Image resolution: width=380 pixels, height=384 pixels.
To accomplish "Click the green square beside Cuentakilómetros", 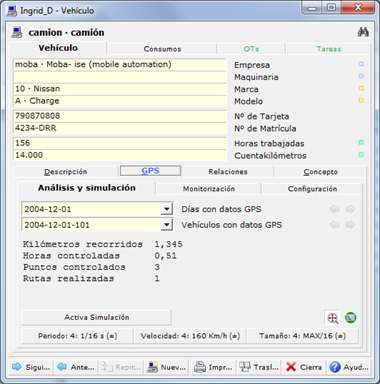I will pyautogui.click(x=361, y=155).
